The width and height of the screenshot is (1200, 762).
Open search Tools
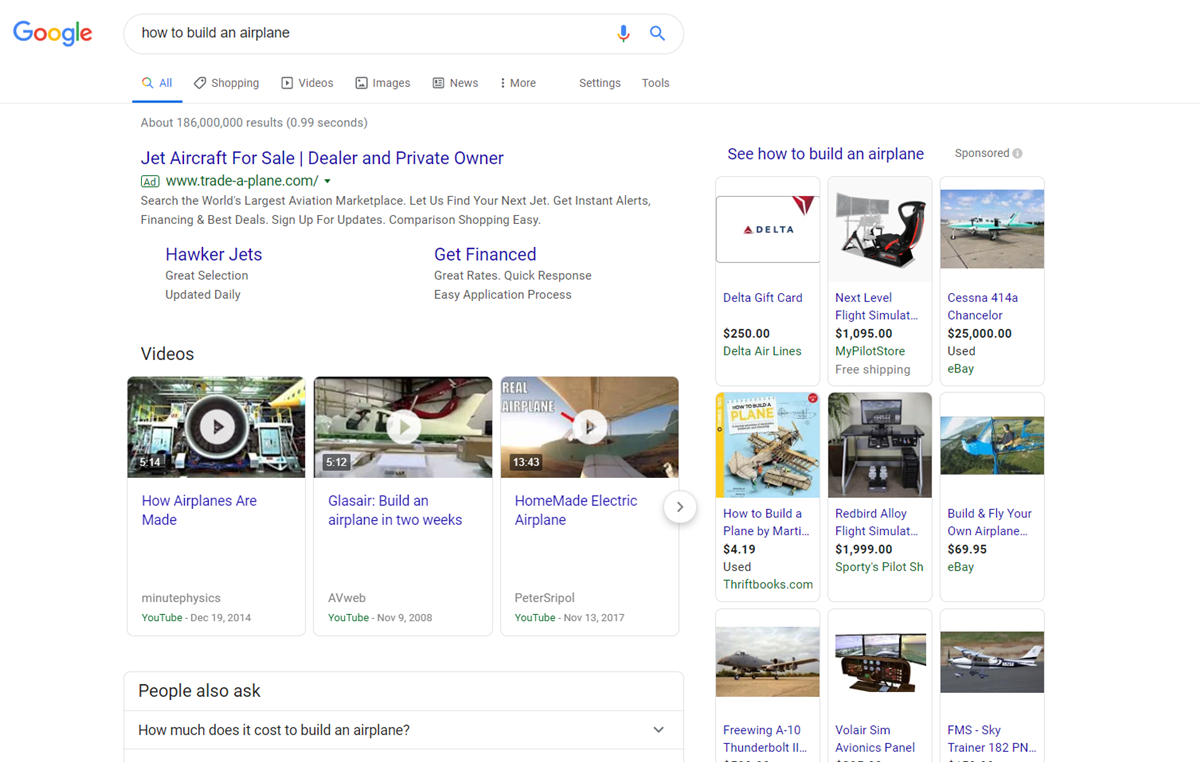(x=656, y=83)
